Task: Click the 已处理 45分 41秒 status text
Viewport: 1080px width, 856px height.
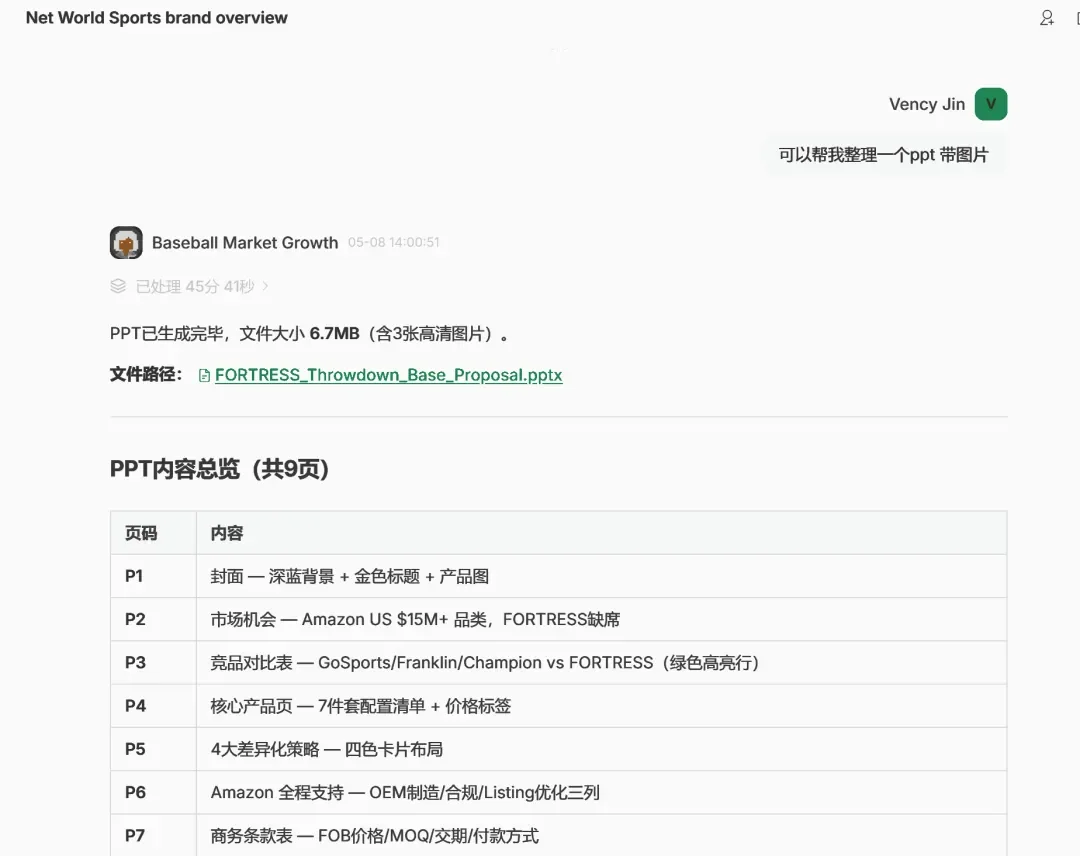Action: point(195,286)
